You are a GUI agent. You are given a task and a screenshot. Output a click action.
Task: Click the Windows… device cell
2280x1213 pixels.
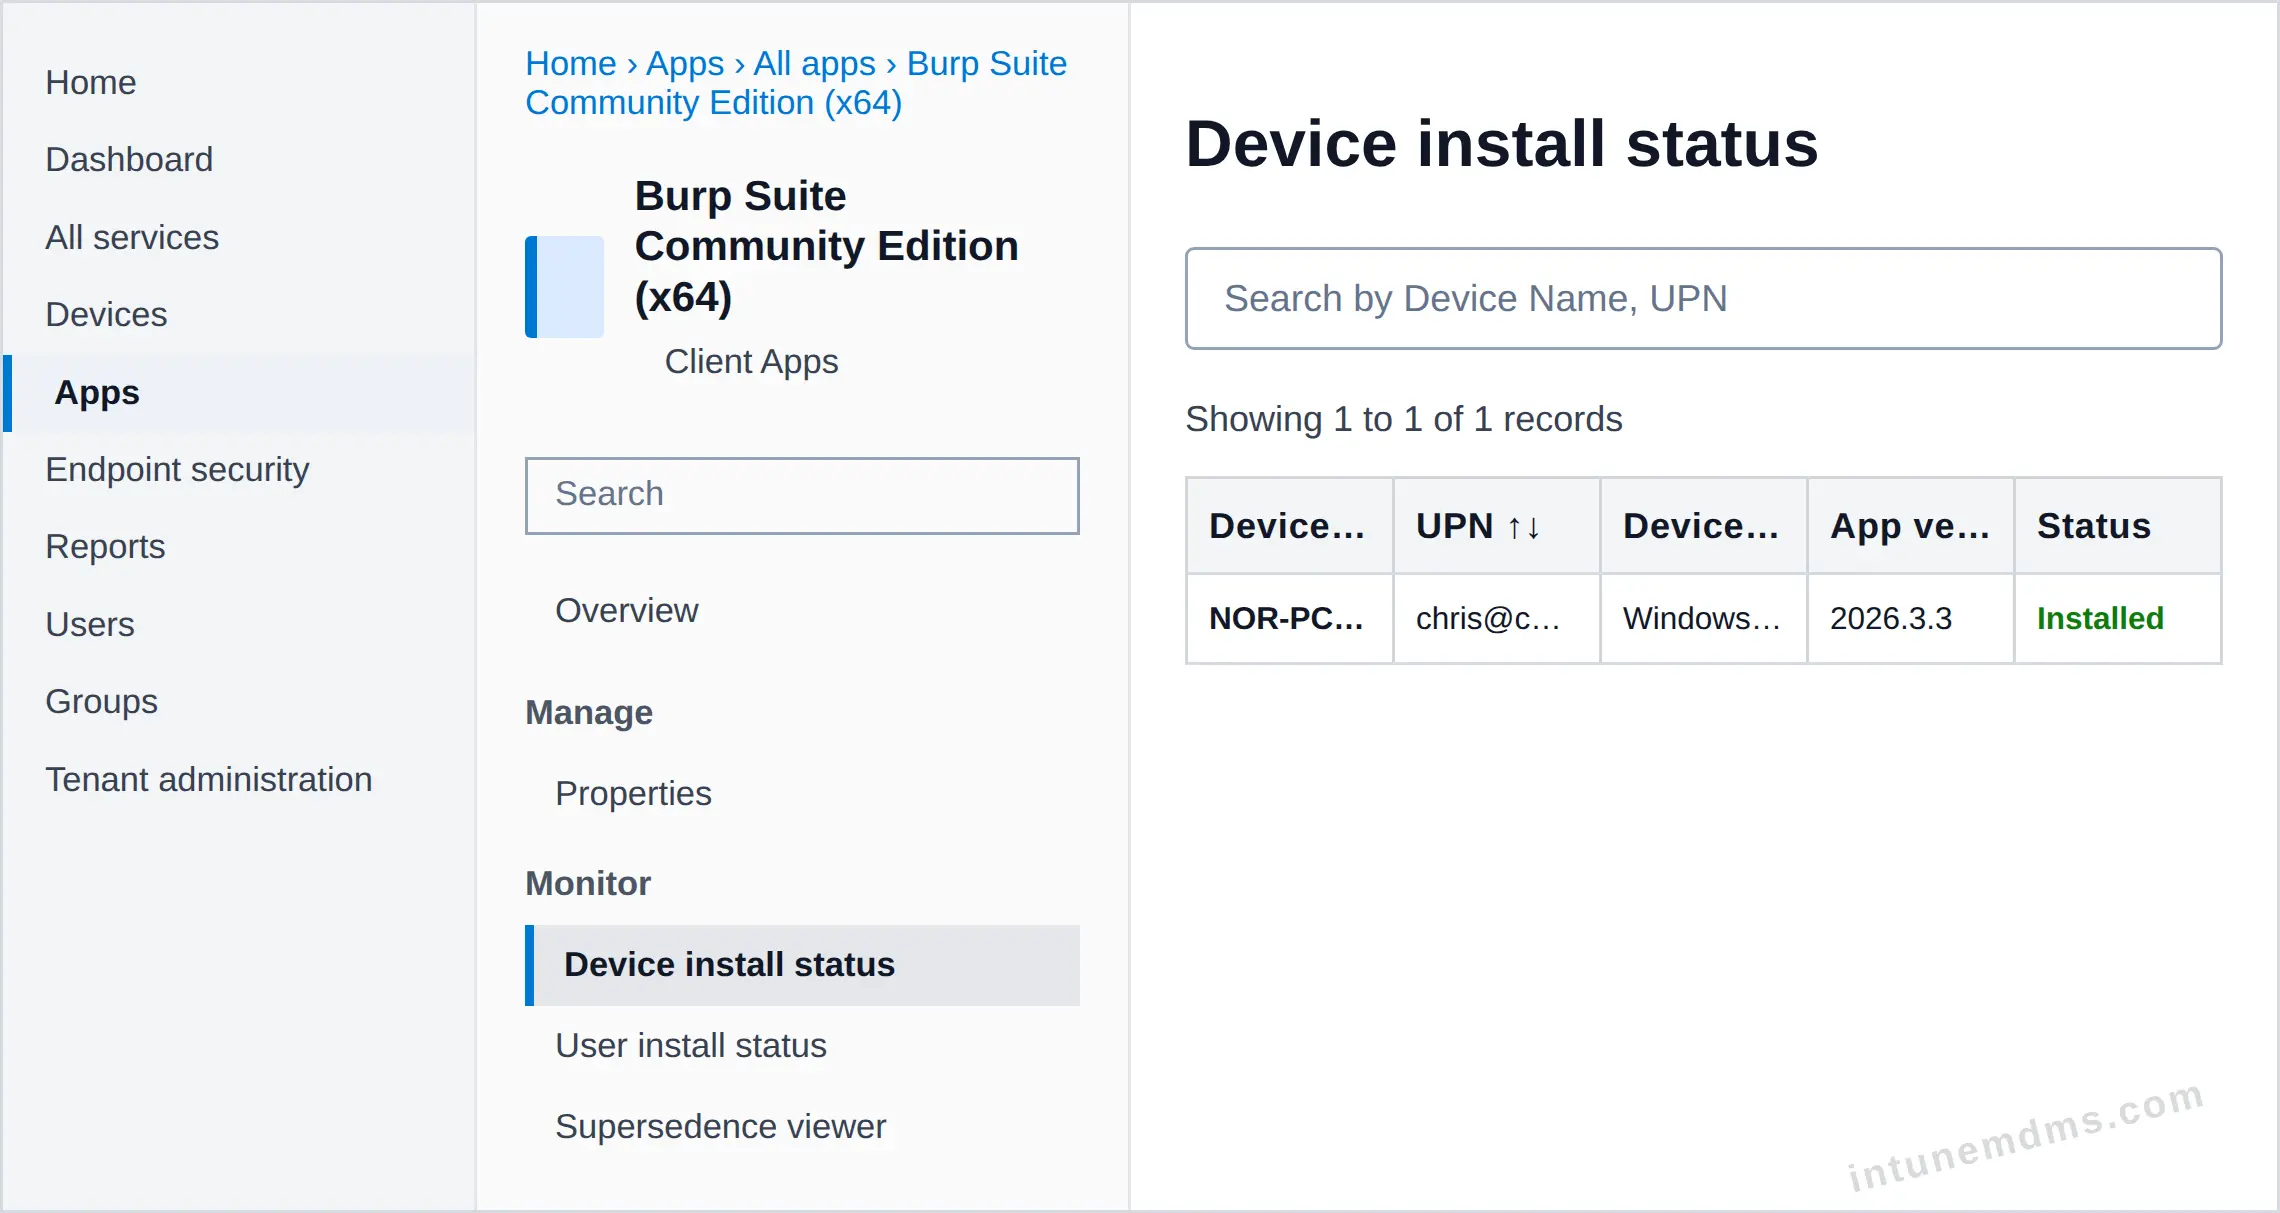[x=1703, y=618]
